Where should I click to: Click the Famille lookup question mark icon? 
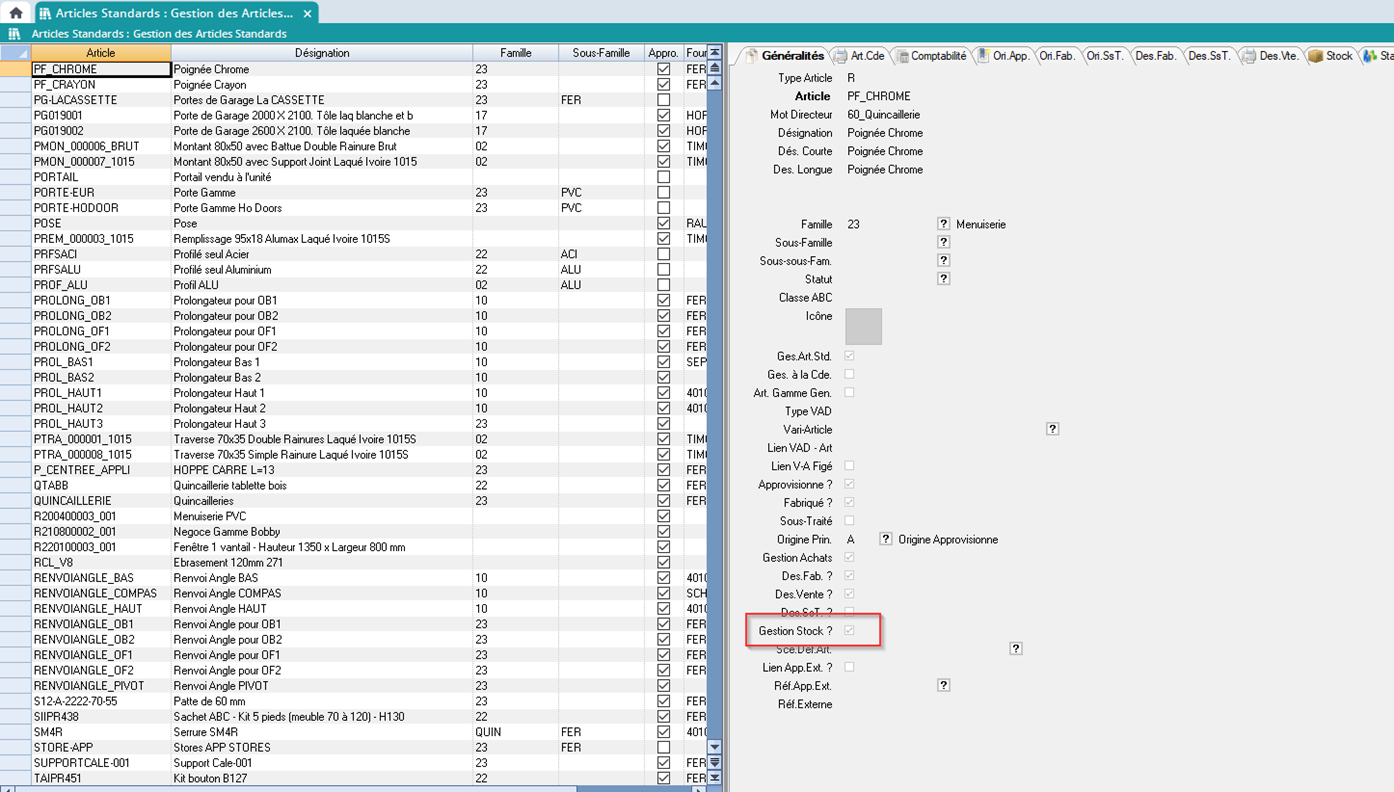943,224
